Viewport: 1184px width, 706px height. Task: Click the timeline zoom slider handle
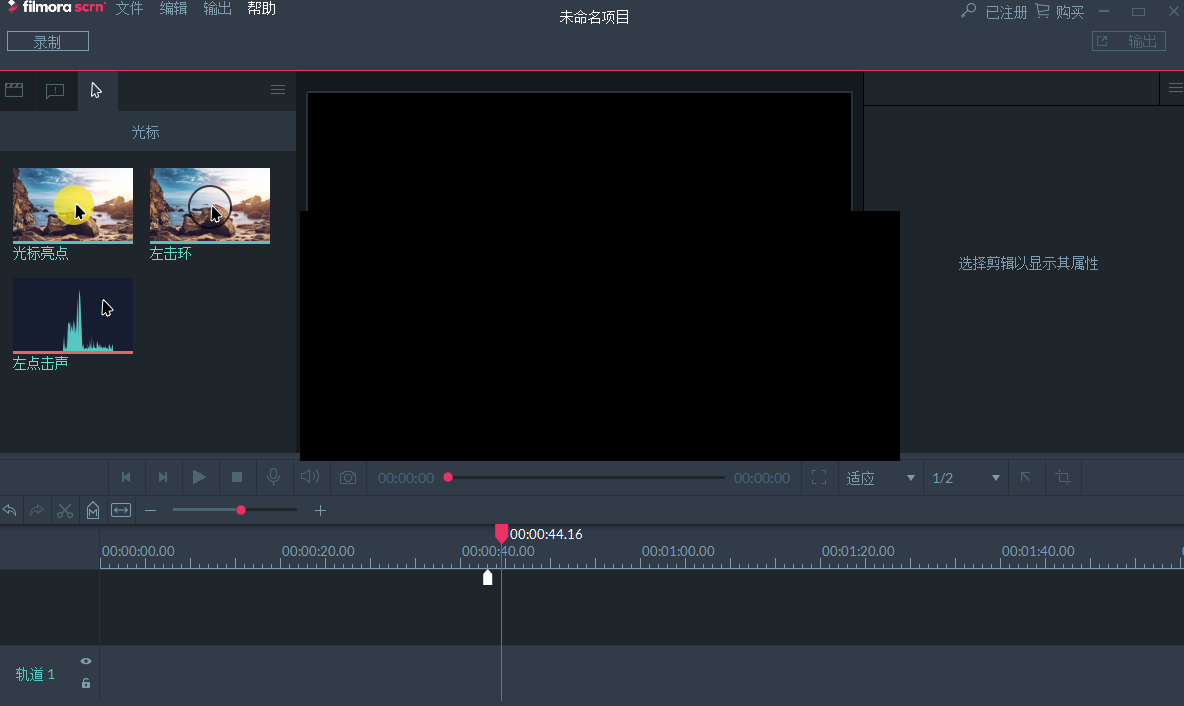pyautogui.click(x=241, y=510)
